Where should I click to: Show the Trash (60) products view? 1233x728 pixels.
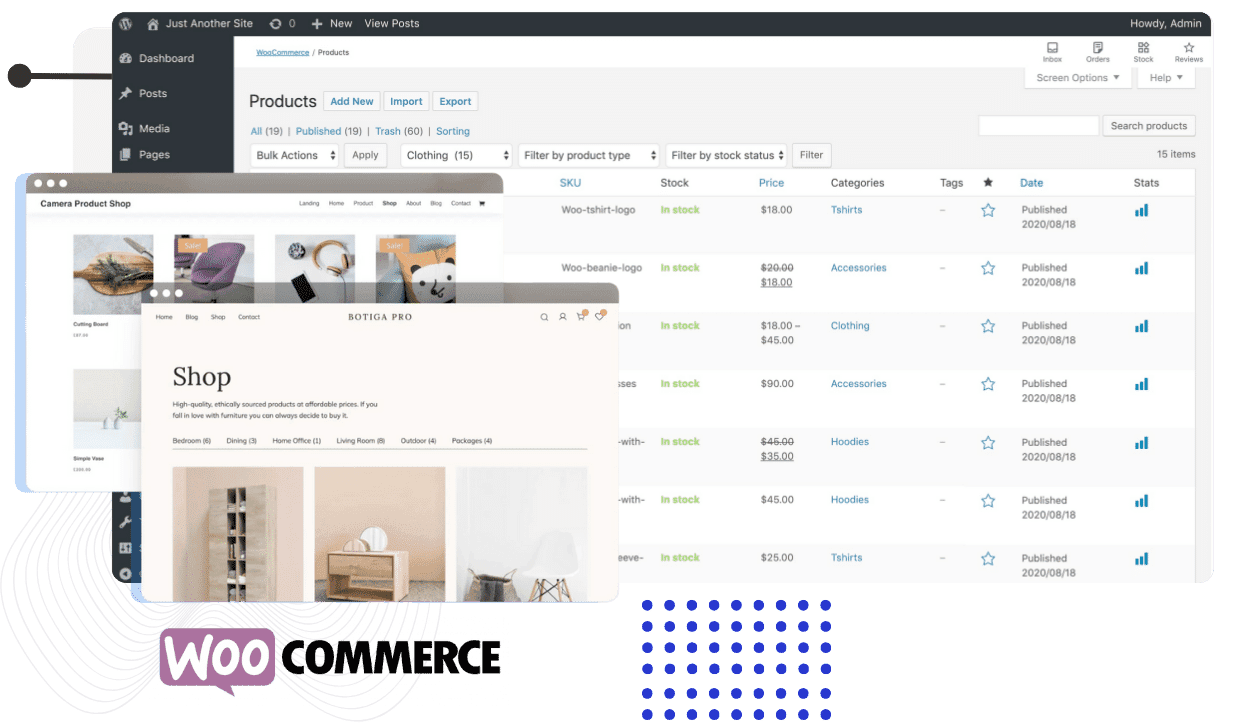click(x=399, y=131)
